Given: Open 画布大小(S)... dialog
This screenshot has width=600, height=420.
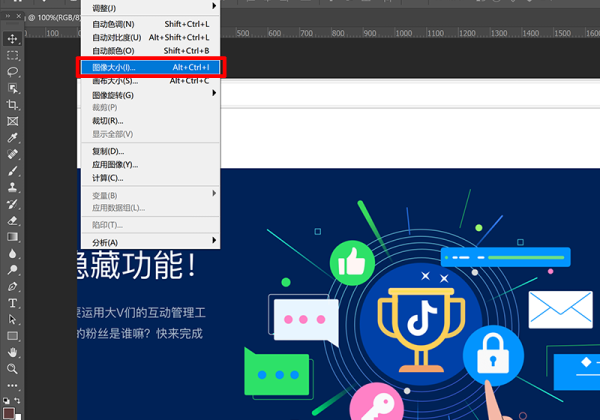Looking at the screenshot, I should tap(150, 81).
